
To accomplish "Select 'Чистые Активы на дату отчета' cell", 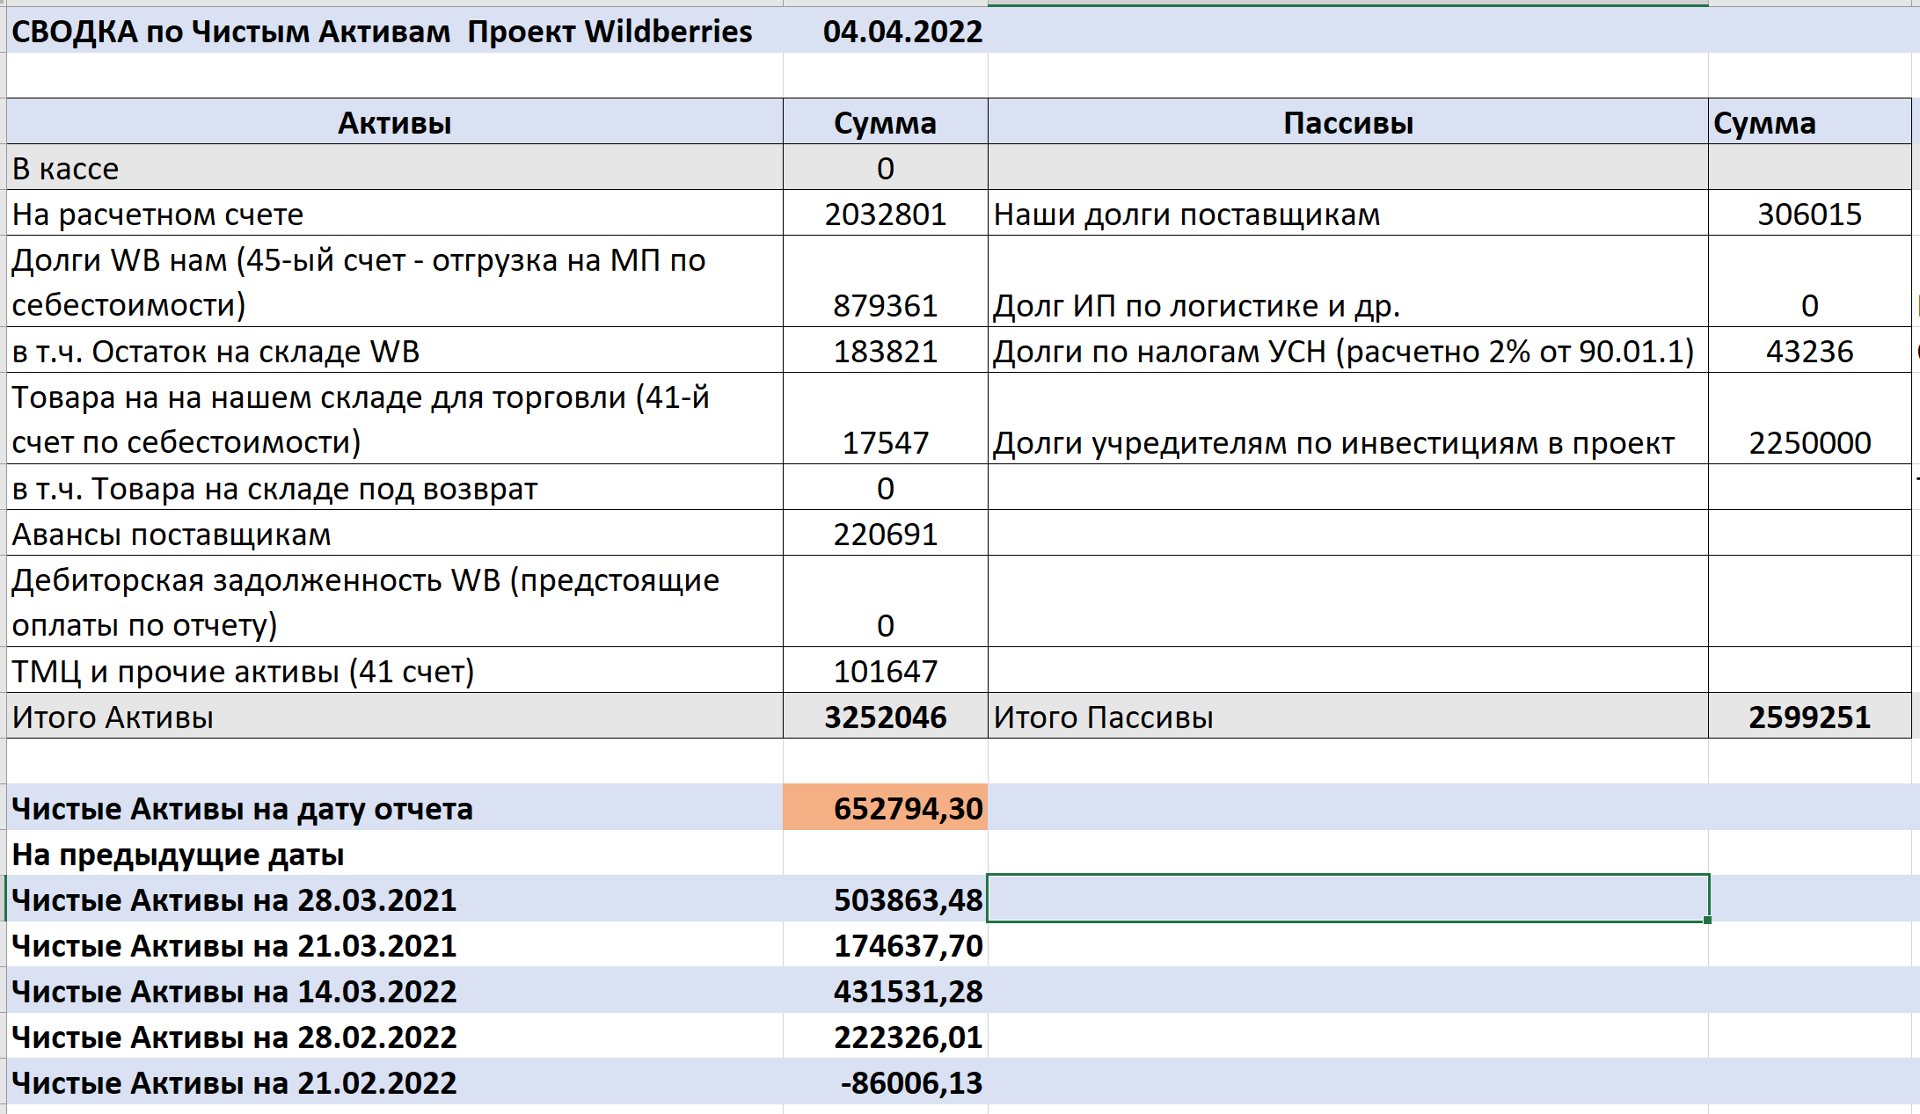I will 395,808.
